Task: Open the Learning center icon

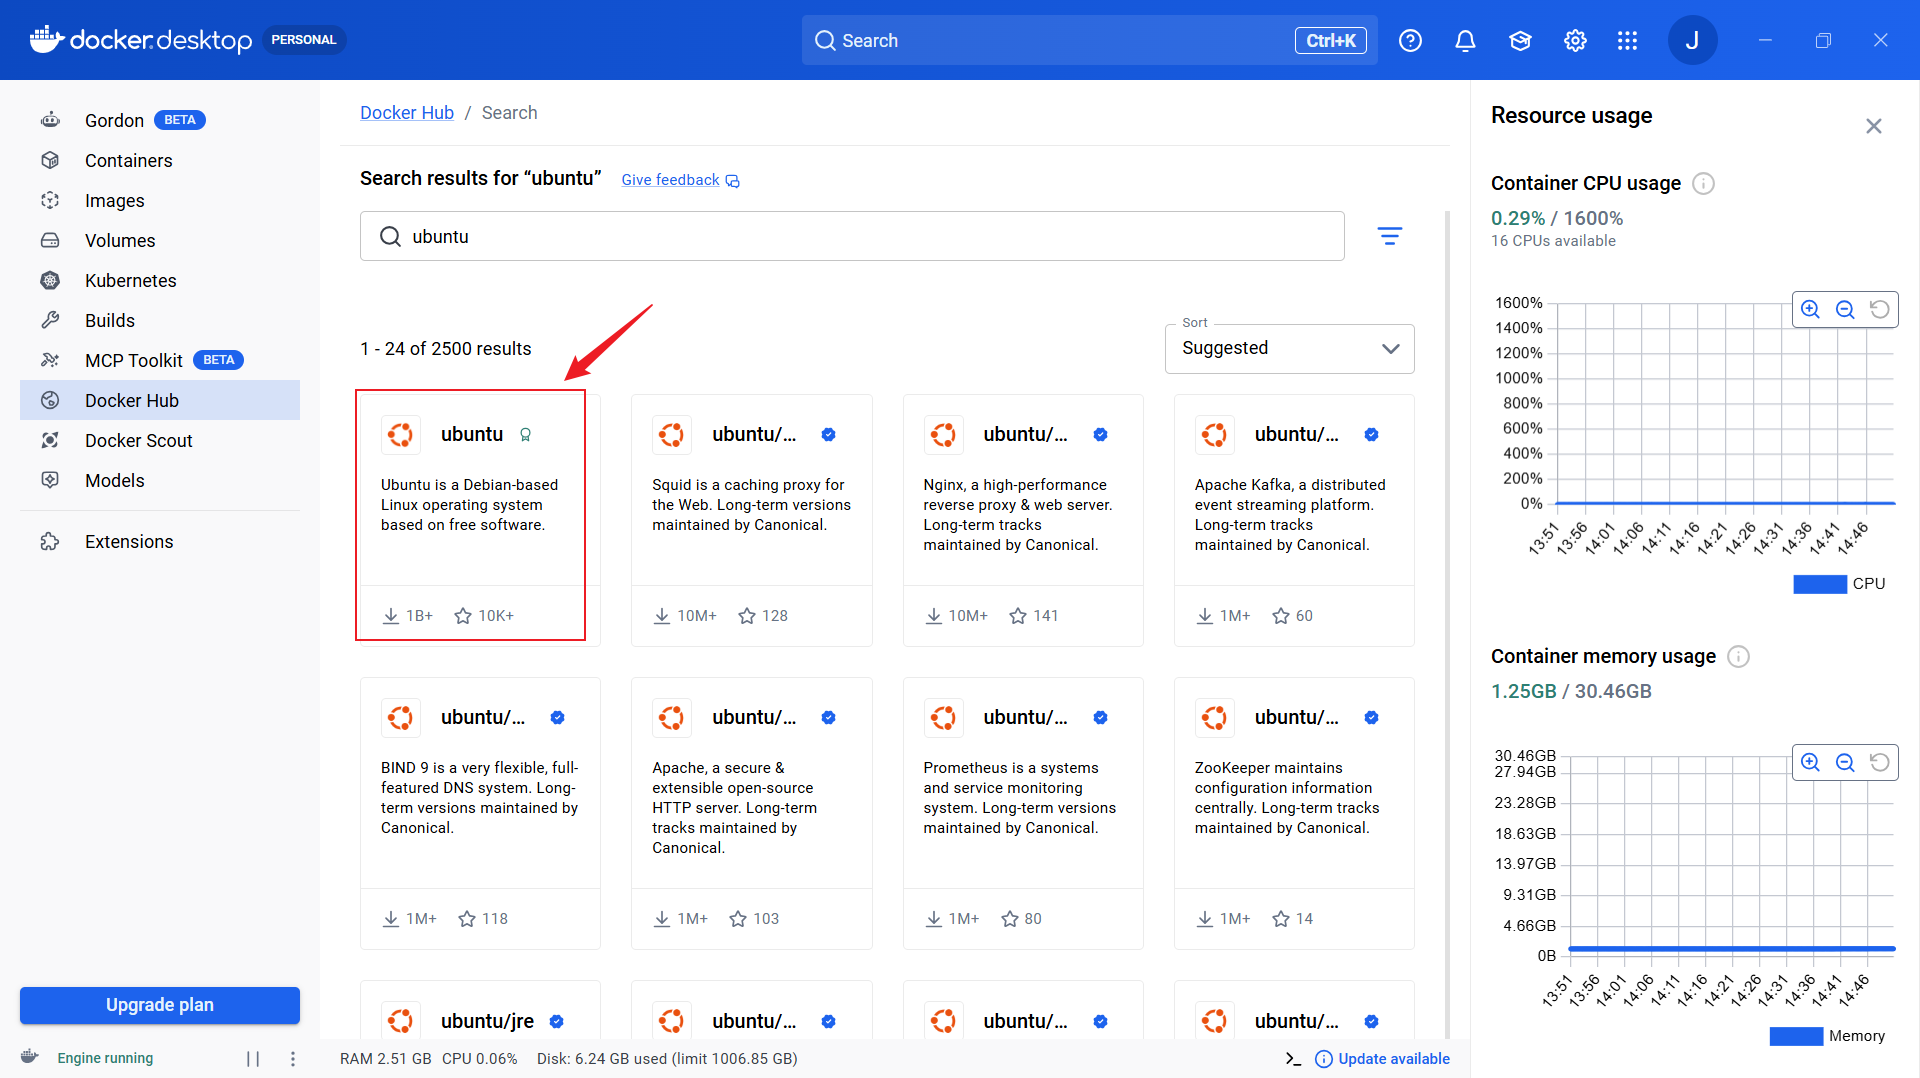Action: (x=1520, y=40)
